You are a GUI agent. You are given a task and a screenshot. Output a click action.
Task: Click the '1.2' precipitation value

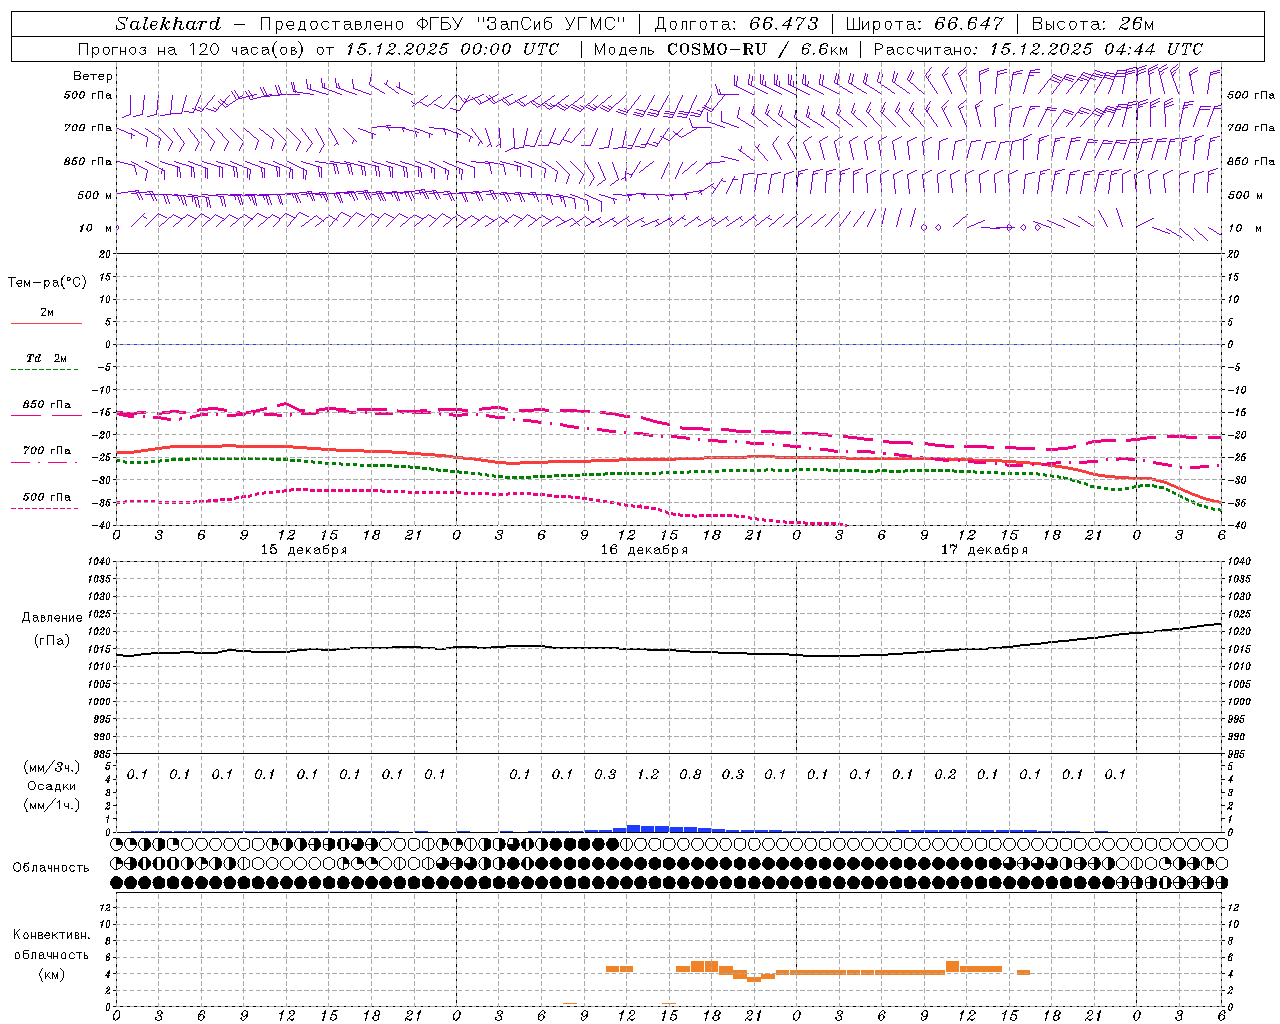coord(648,774)
